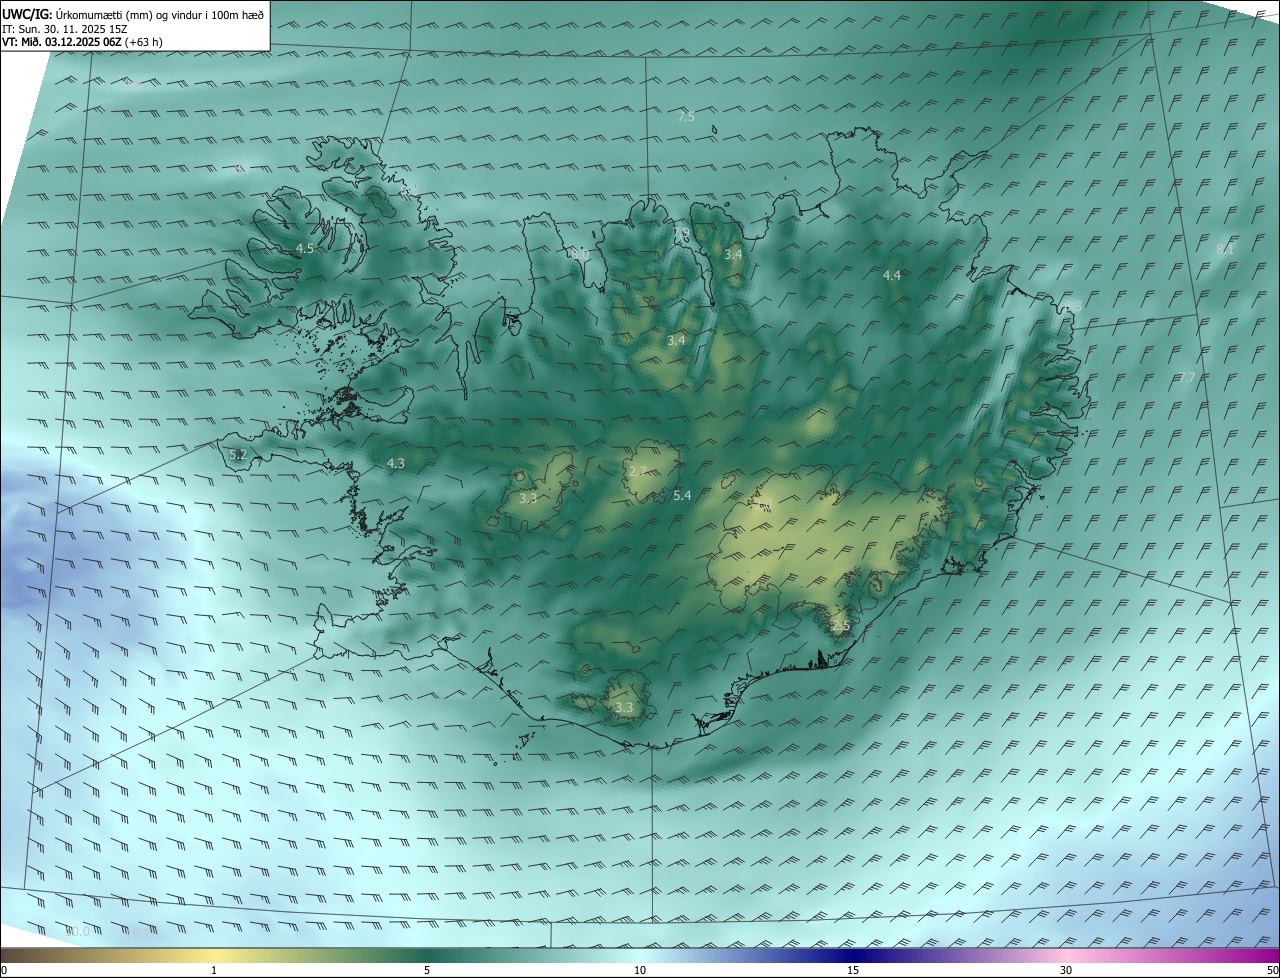This screenshot has height=978, width=1280.
Task: Select the '10' tick label on the color scale
Action: 640,970
